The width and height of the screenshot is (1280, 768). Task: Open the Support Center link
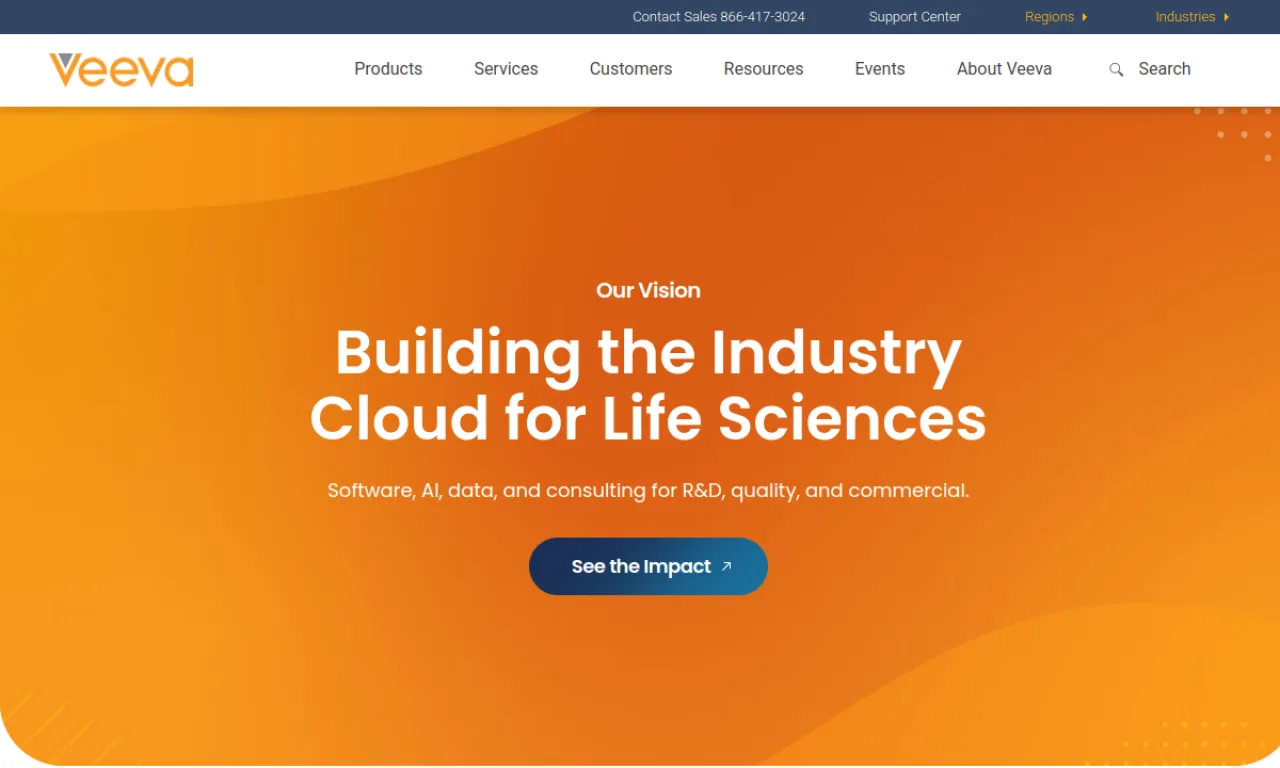915,17
